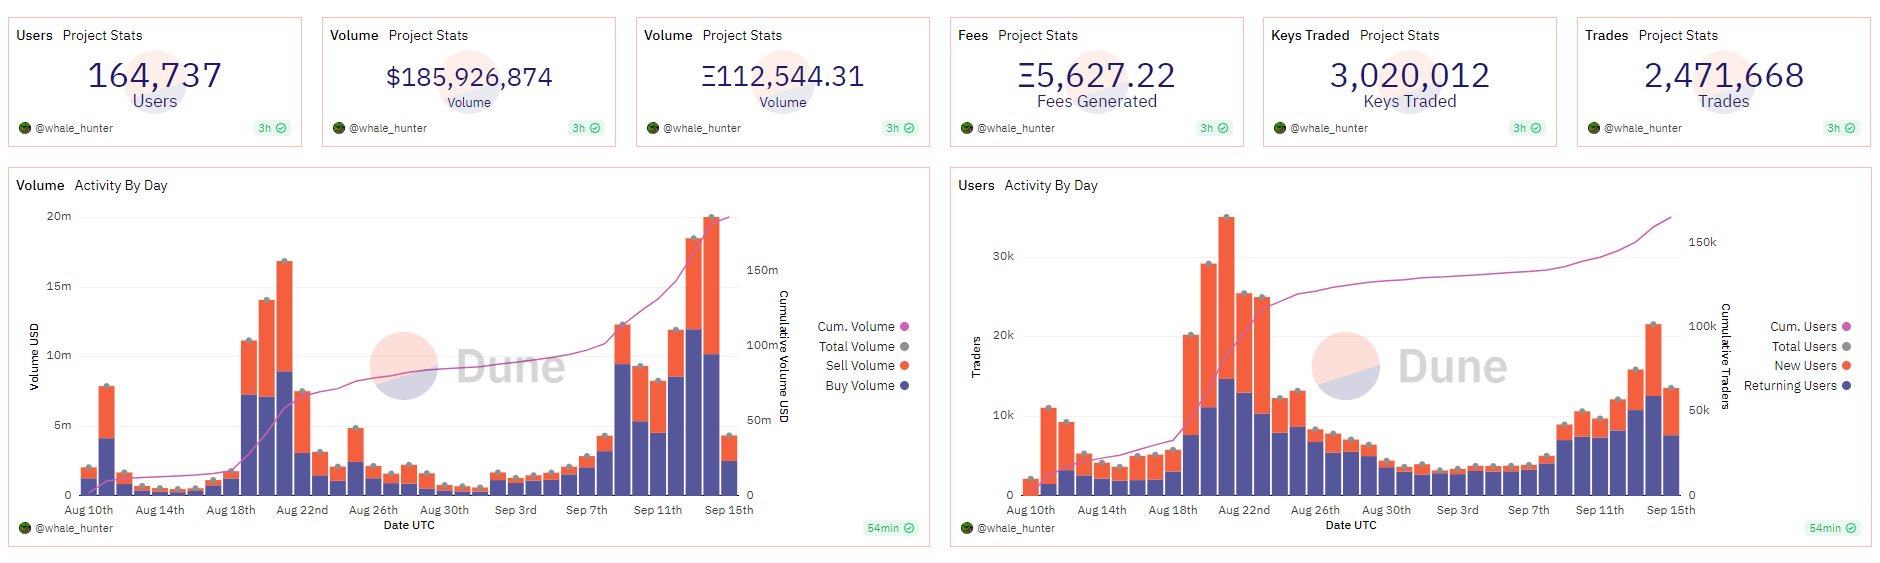This screenshot has width=1880, height=563.
Task: Click the refresh checkmark on the Trades card
Action: [1850, 128]
